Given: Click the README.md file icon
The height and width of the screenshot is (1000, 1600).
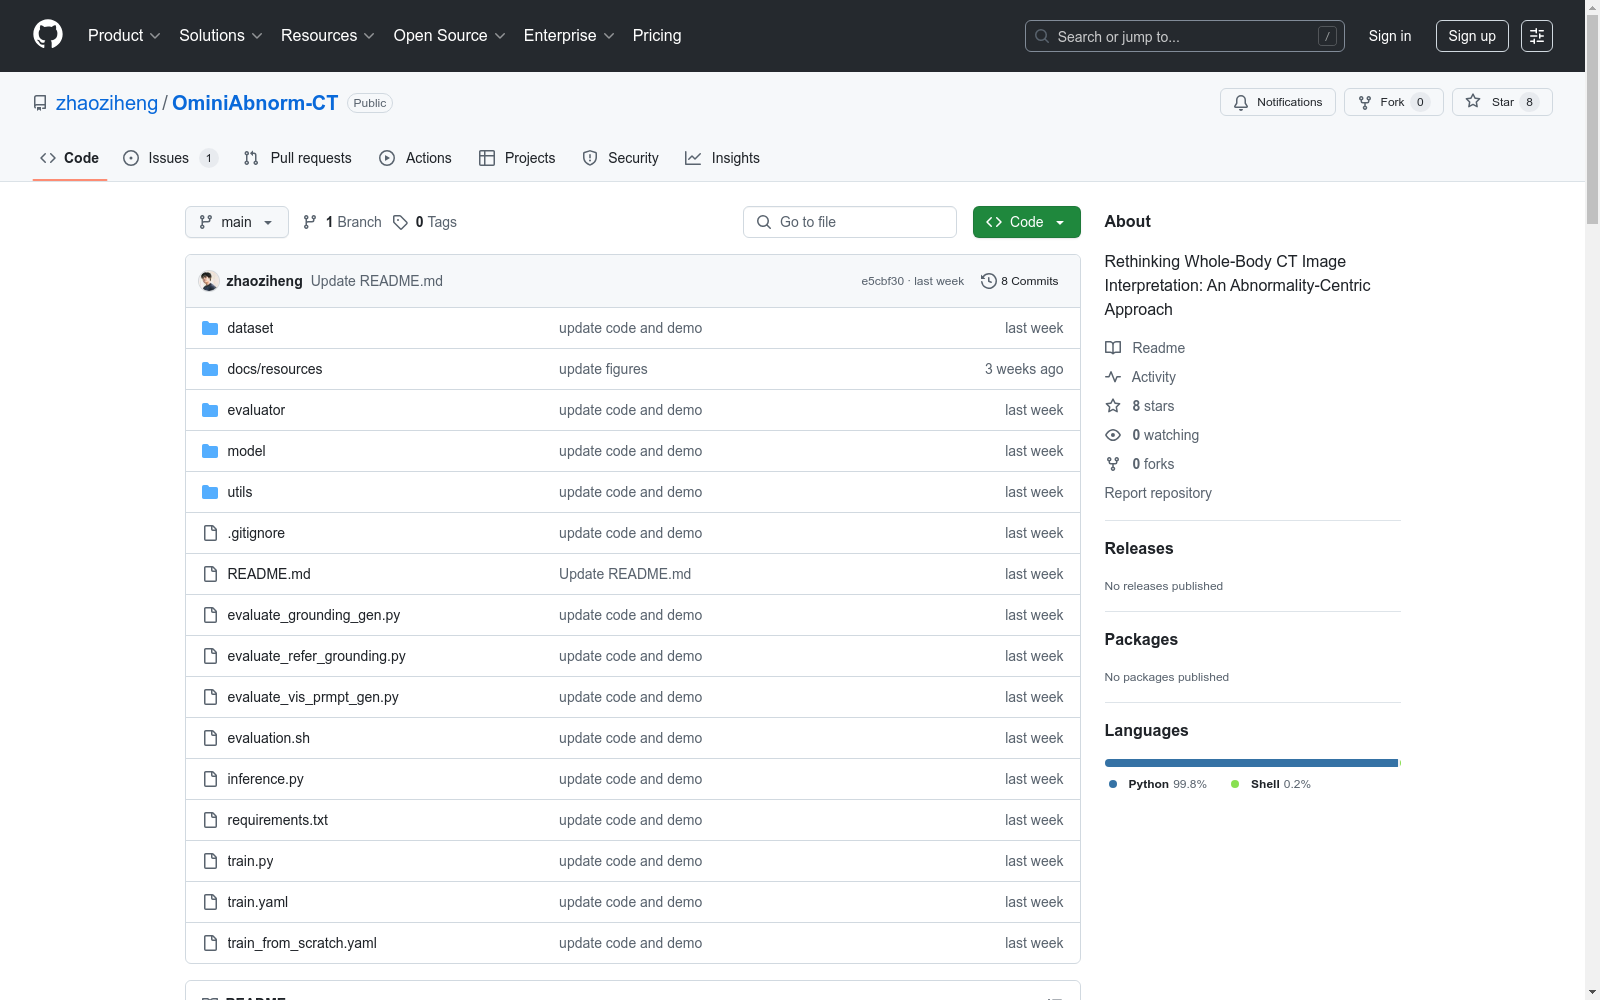Looking at the screenshot, I should pos(210,574).
